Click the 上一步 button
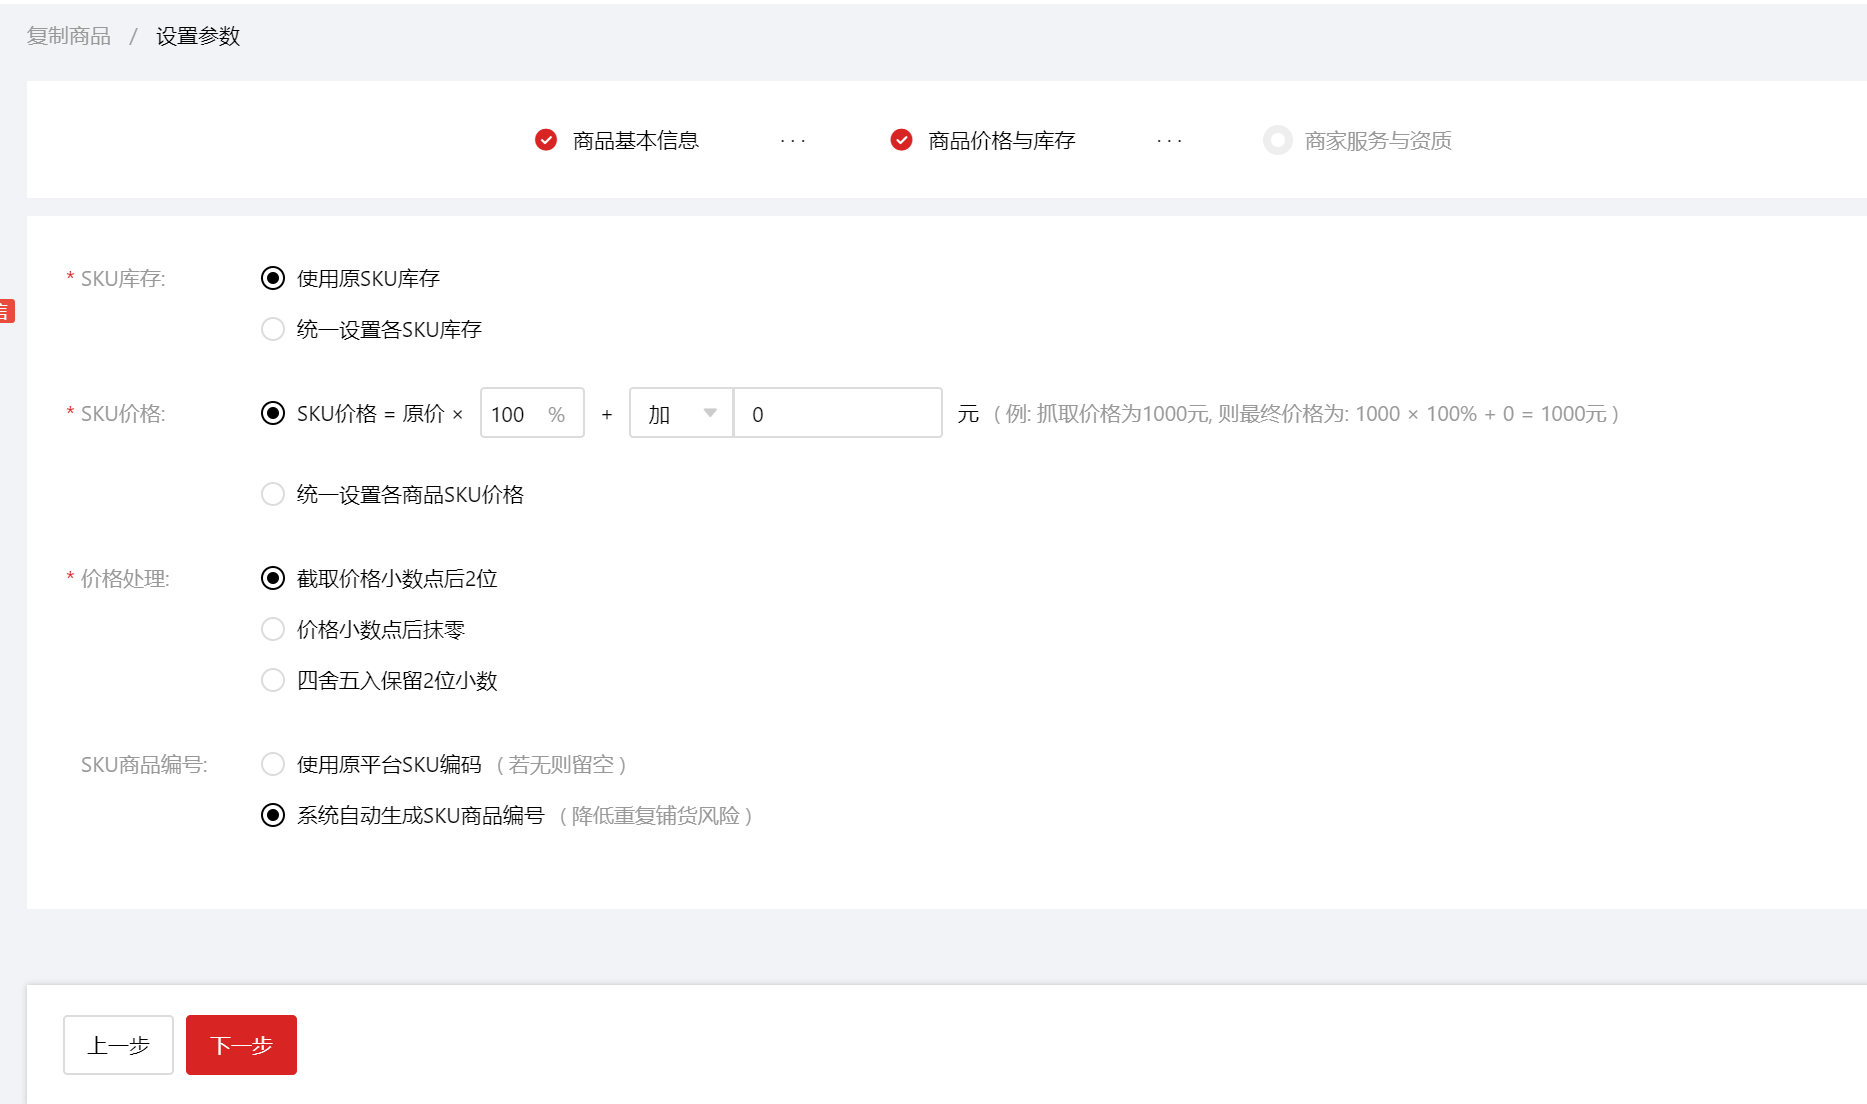 [118, 1045]
